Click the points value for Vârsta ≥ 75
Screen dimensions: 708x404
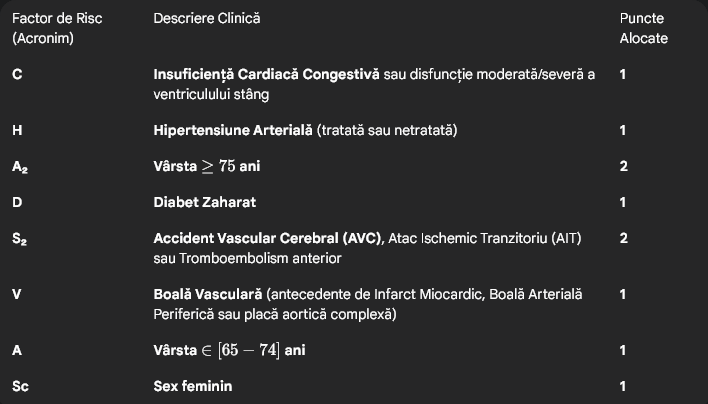click(x=623, y=166)
